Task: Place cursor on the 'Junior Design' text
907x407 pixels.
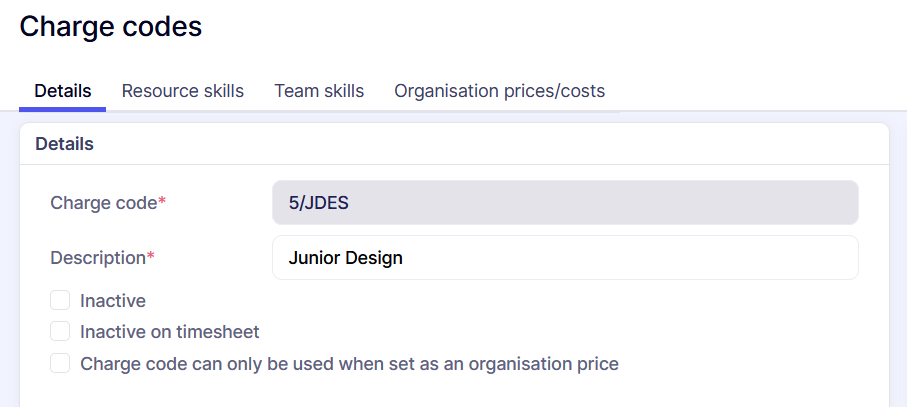Action: click(x=345, y=258)
